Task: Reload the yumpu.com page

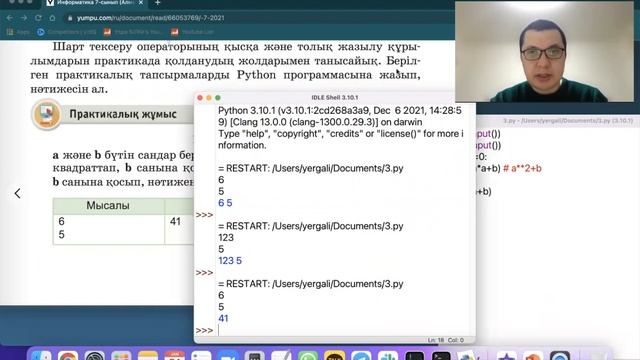Action: [x=38, y=18]
